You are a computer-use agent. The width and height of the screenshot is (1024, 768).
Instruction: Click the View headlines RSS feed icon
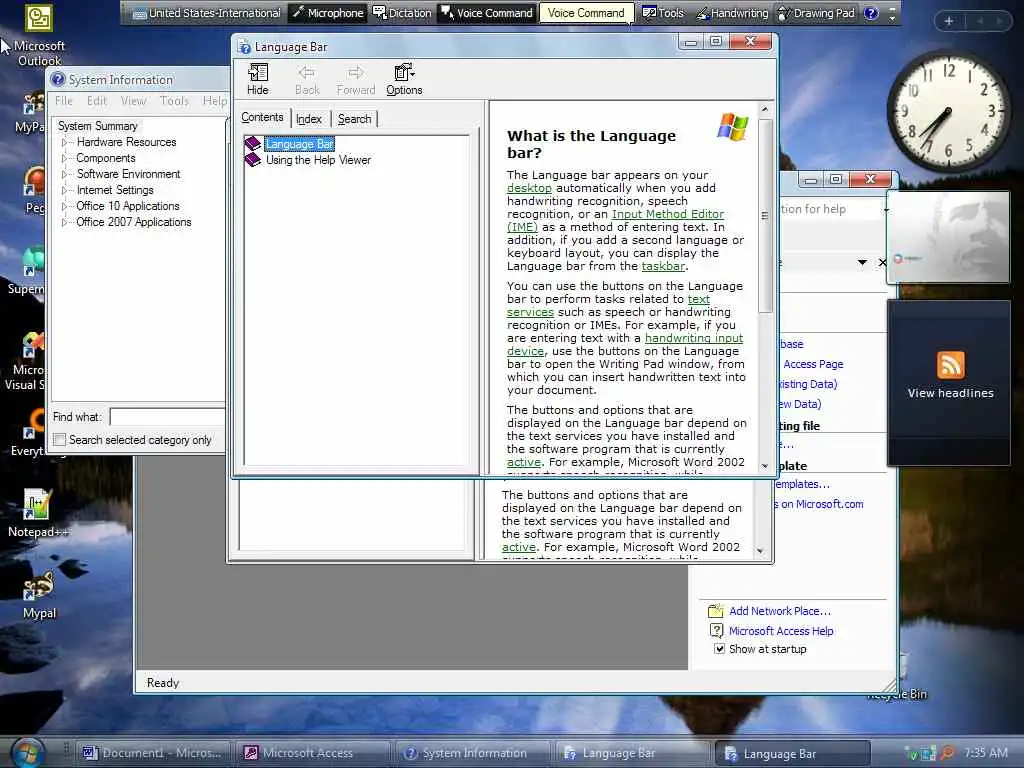pos(950,365)
